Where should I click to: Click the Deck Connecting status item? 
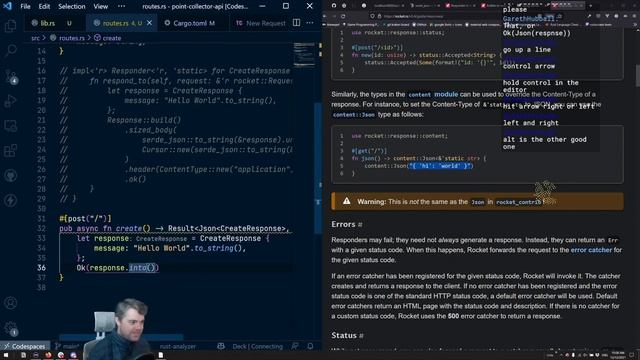coord(258,346)
